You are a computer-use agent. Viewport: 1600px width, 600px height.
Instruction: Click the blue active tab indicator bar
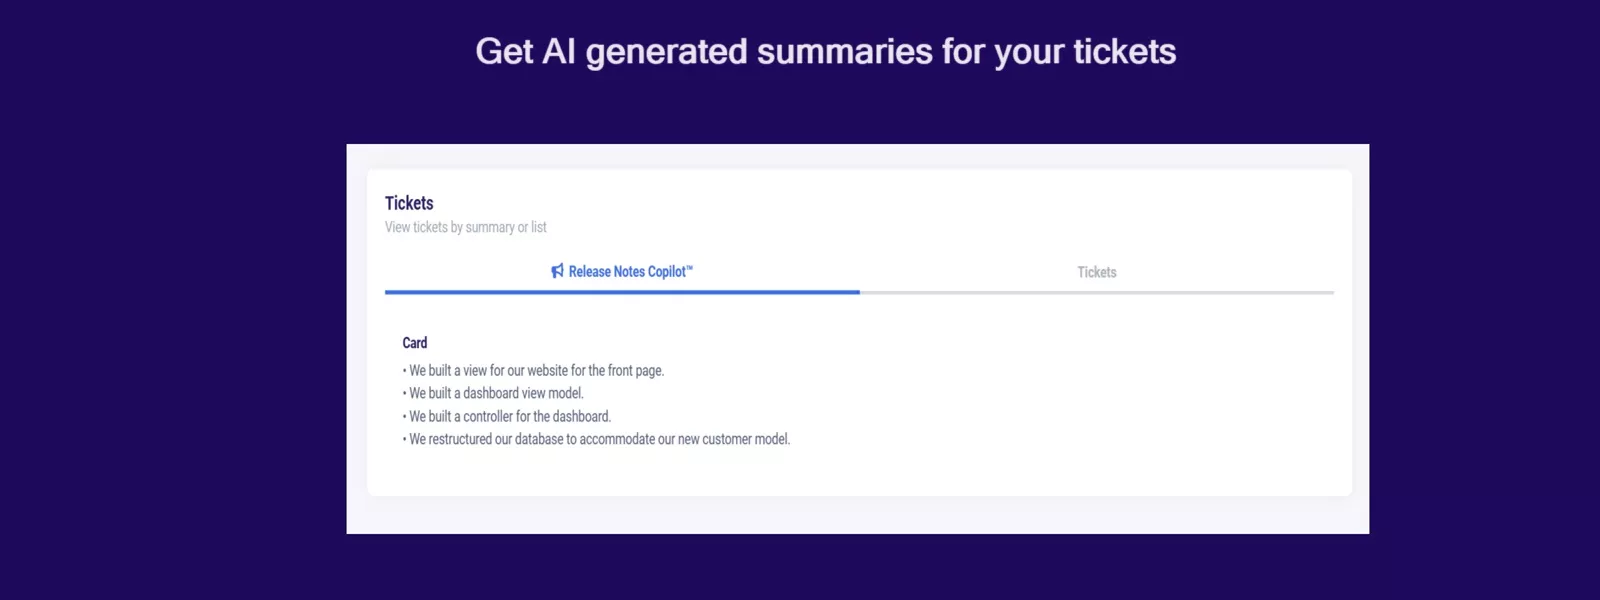click(x=622, y=292)
